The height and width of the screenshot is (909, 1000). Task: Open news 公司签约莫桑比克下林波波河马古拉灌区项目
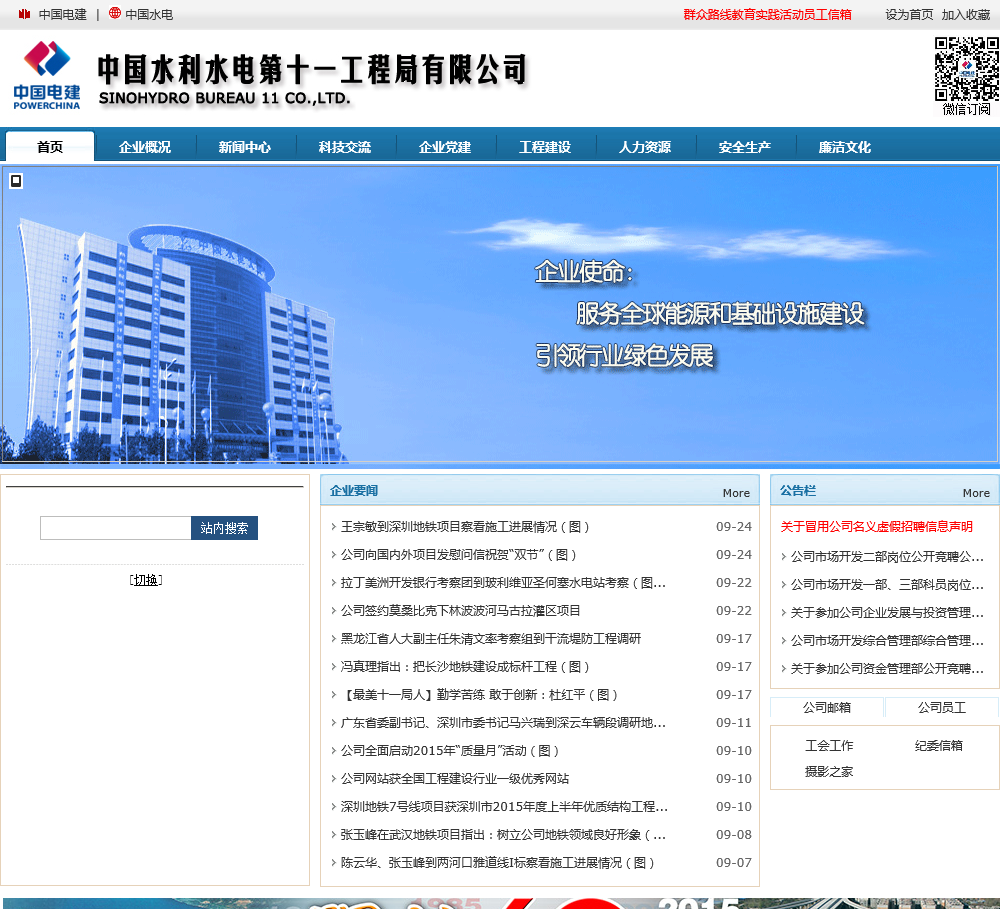(x=460, y=611)
